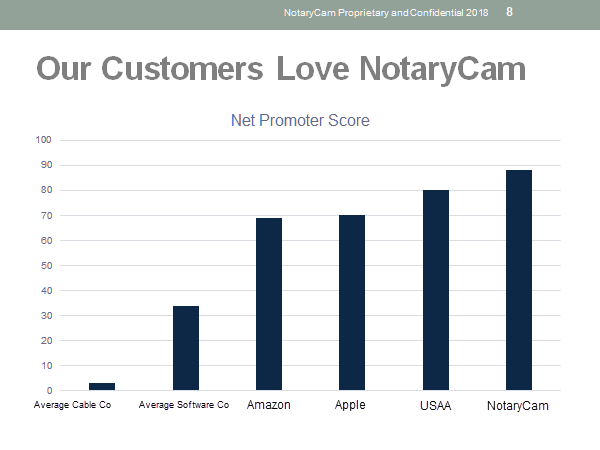Click the y-axis value 60

46,240
